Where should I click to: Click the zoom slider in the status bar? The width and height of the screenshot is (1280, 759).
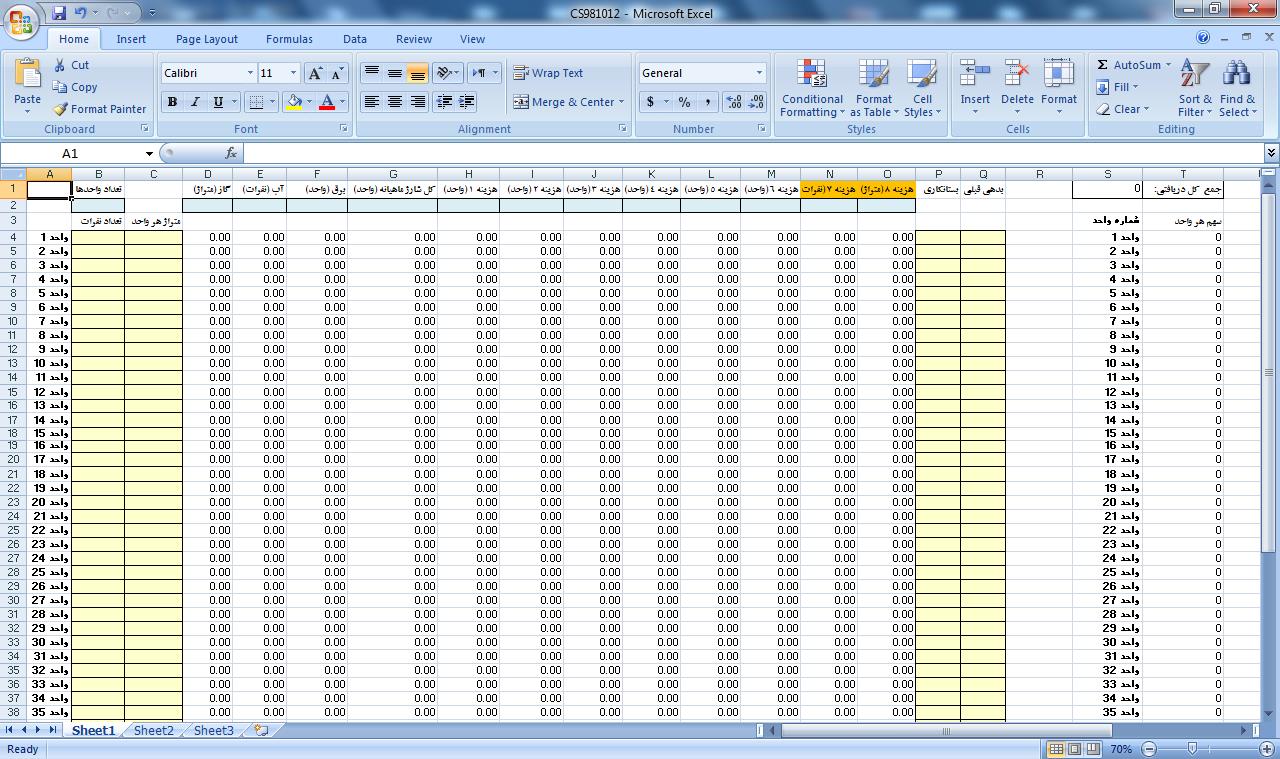coord(1192,748)
